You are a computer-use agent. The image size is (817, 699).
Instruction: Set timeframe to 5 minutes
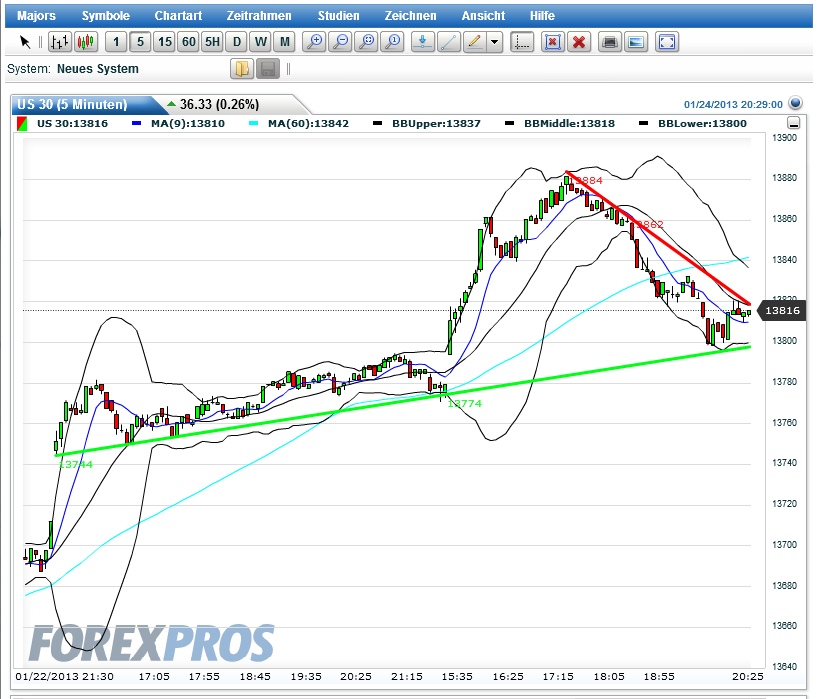140,42
